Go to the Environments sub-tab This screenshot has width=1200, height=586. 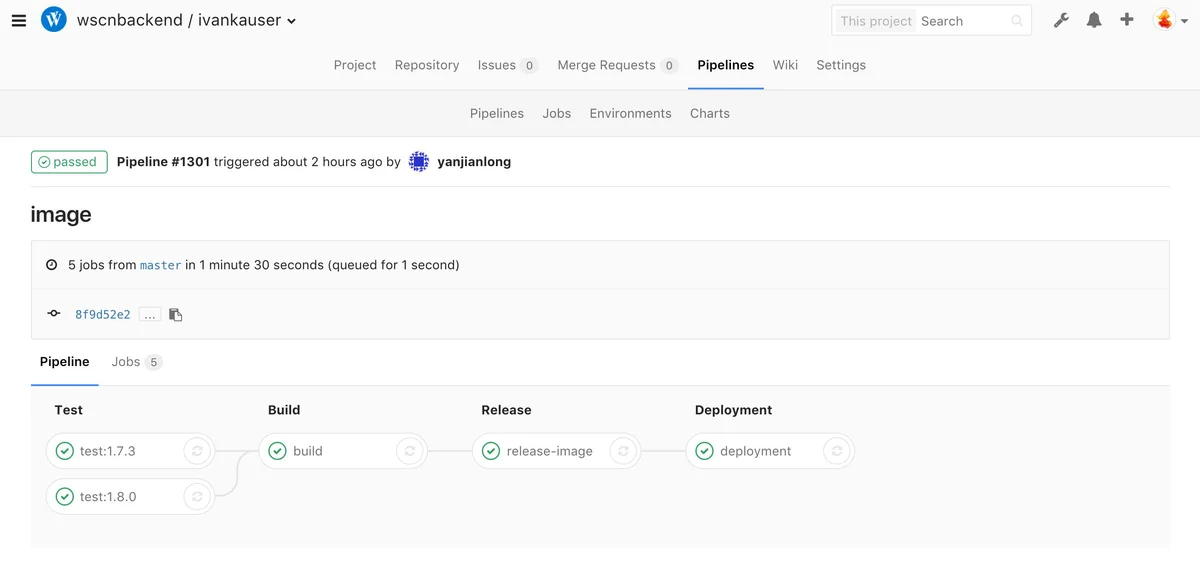point(630,113)
